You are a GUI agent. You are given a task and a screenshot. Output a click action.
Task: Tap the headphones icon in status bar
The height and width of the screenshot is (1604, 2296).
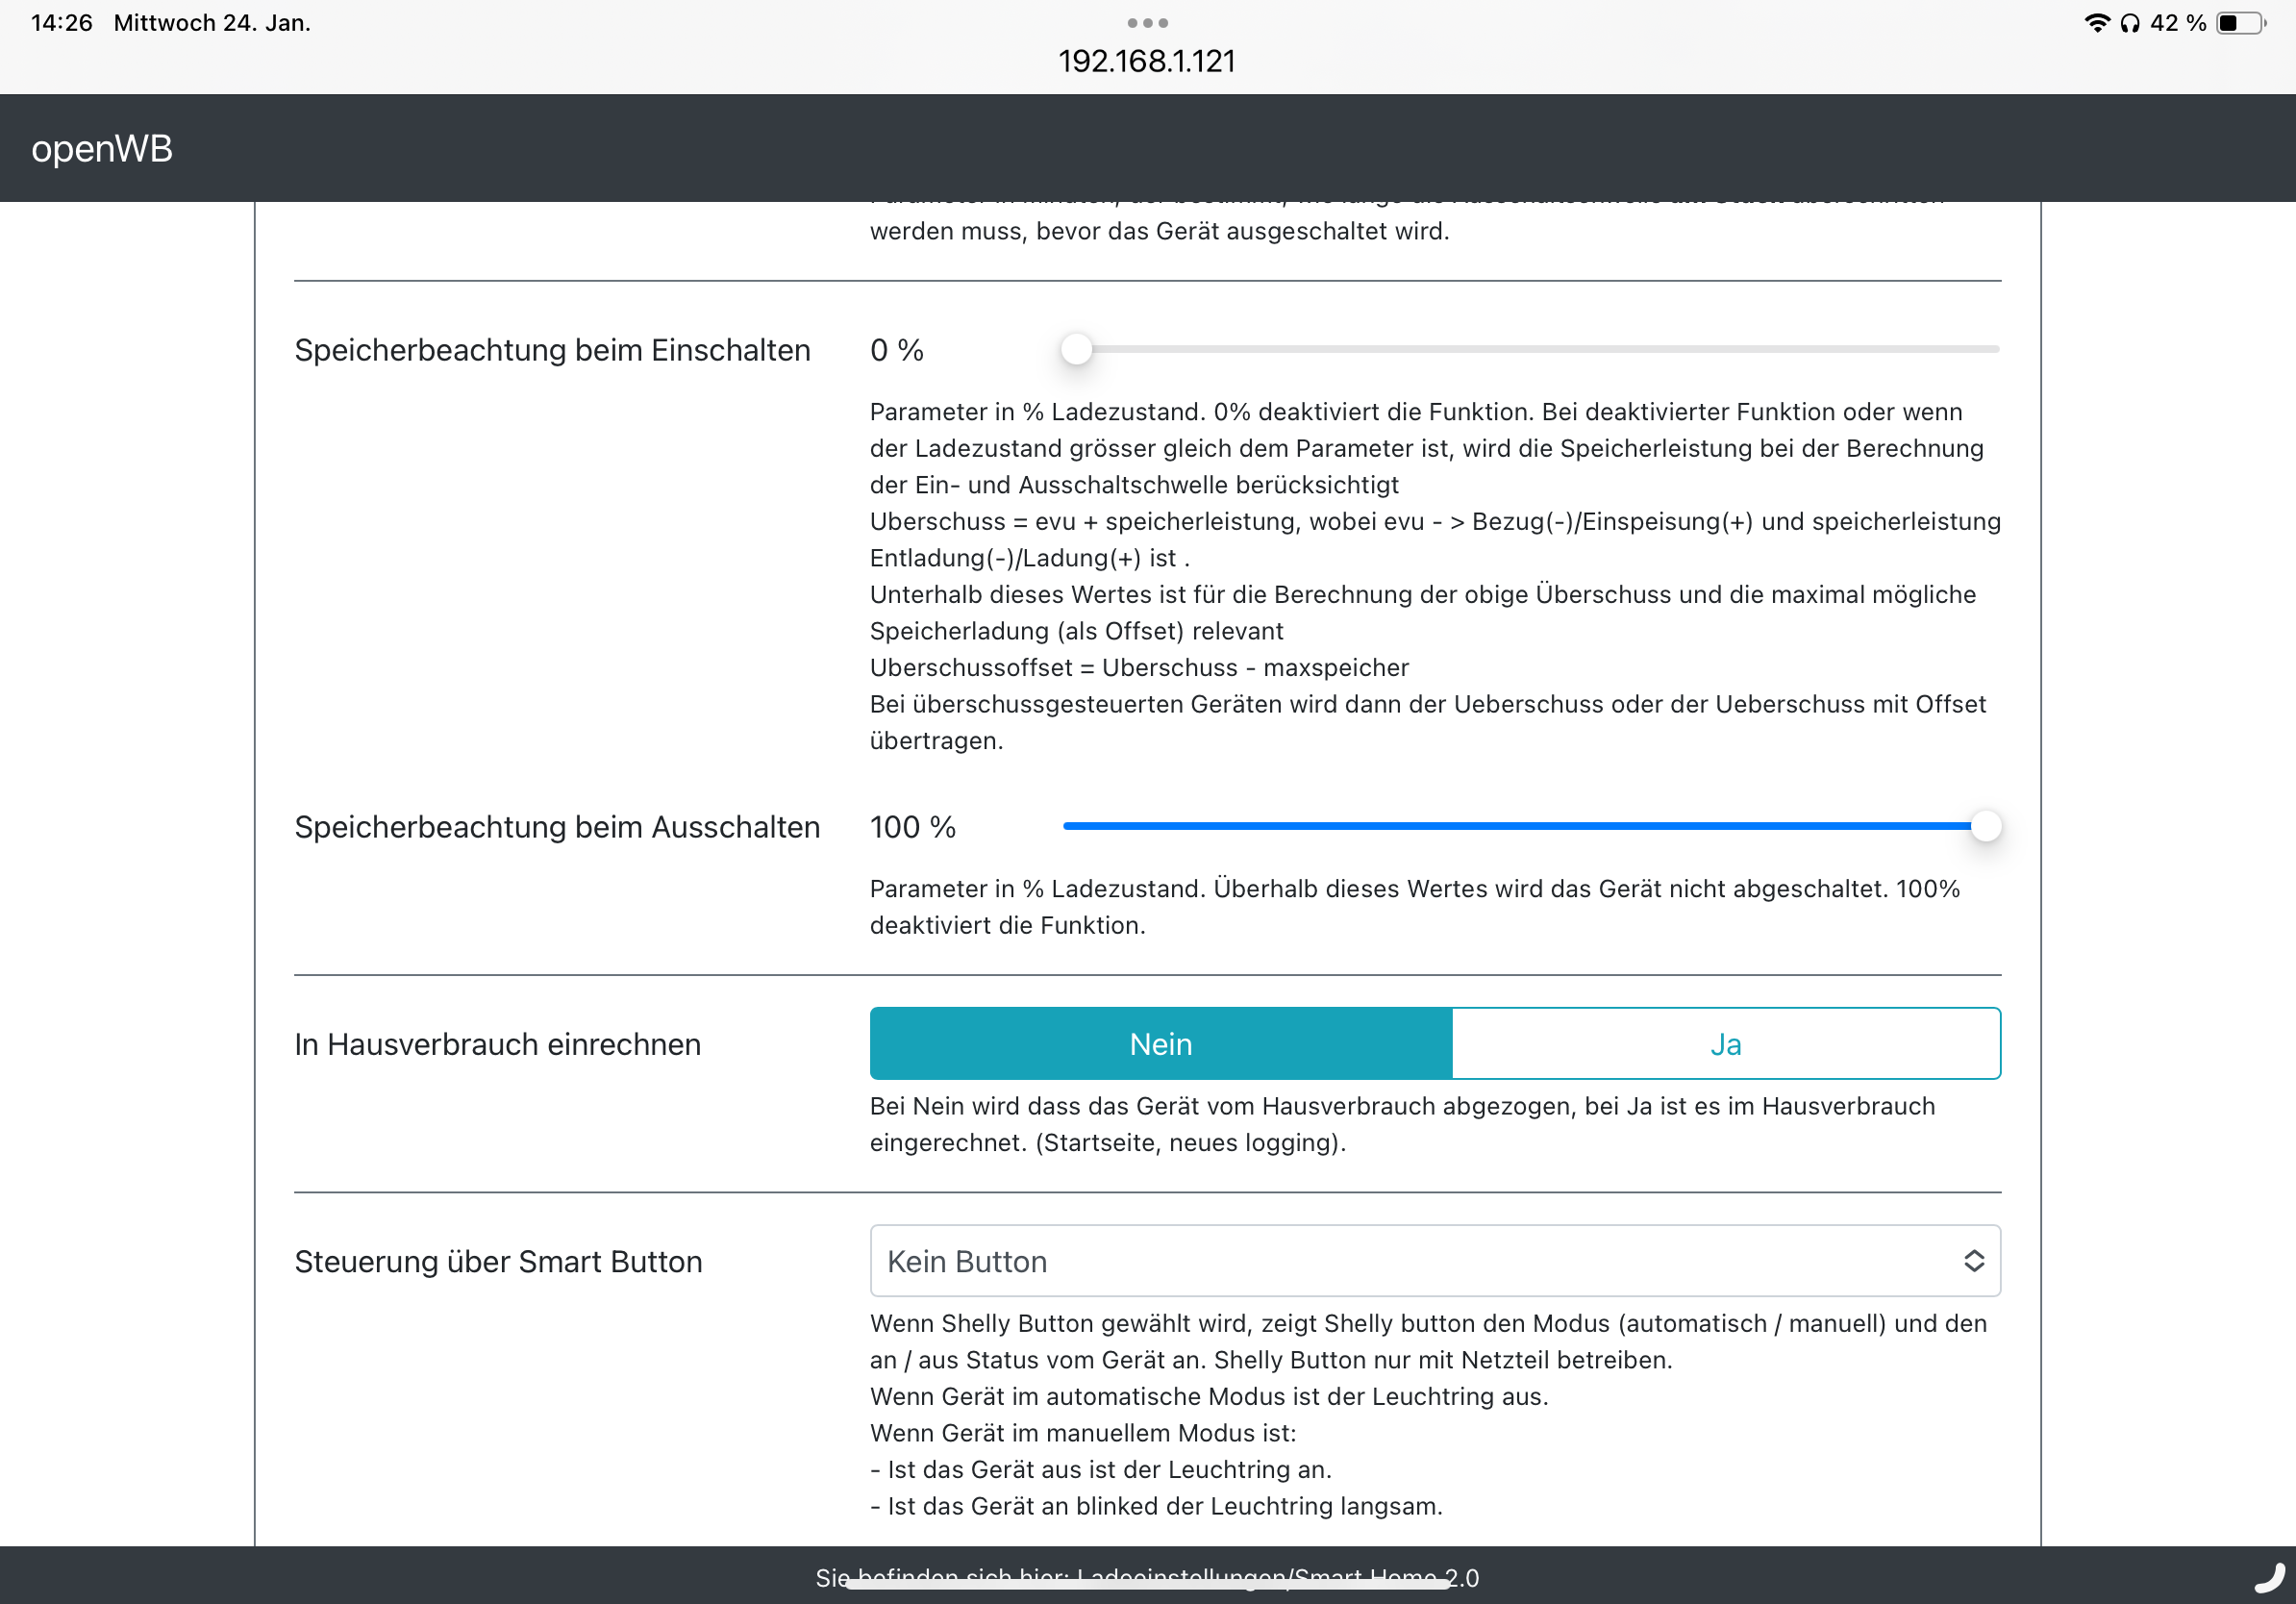click(x=2129, y=23)
